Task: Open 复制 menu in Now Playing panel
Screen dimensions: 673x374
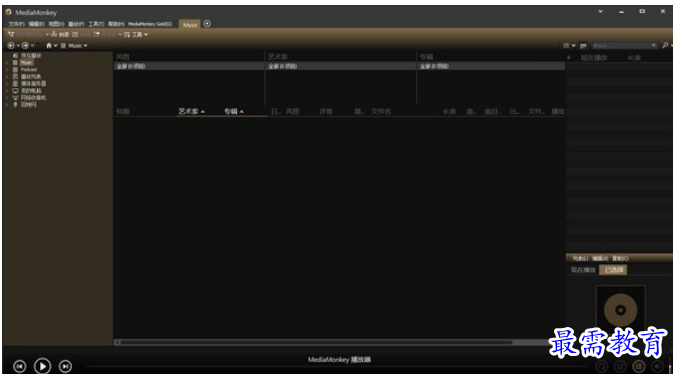Action: 620,258
